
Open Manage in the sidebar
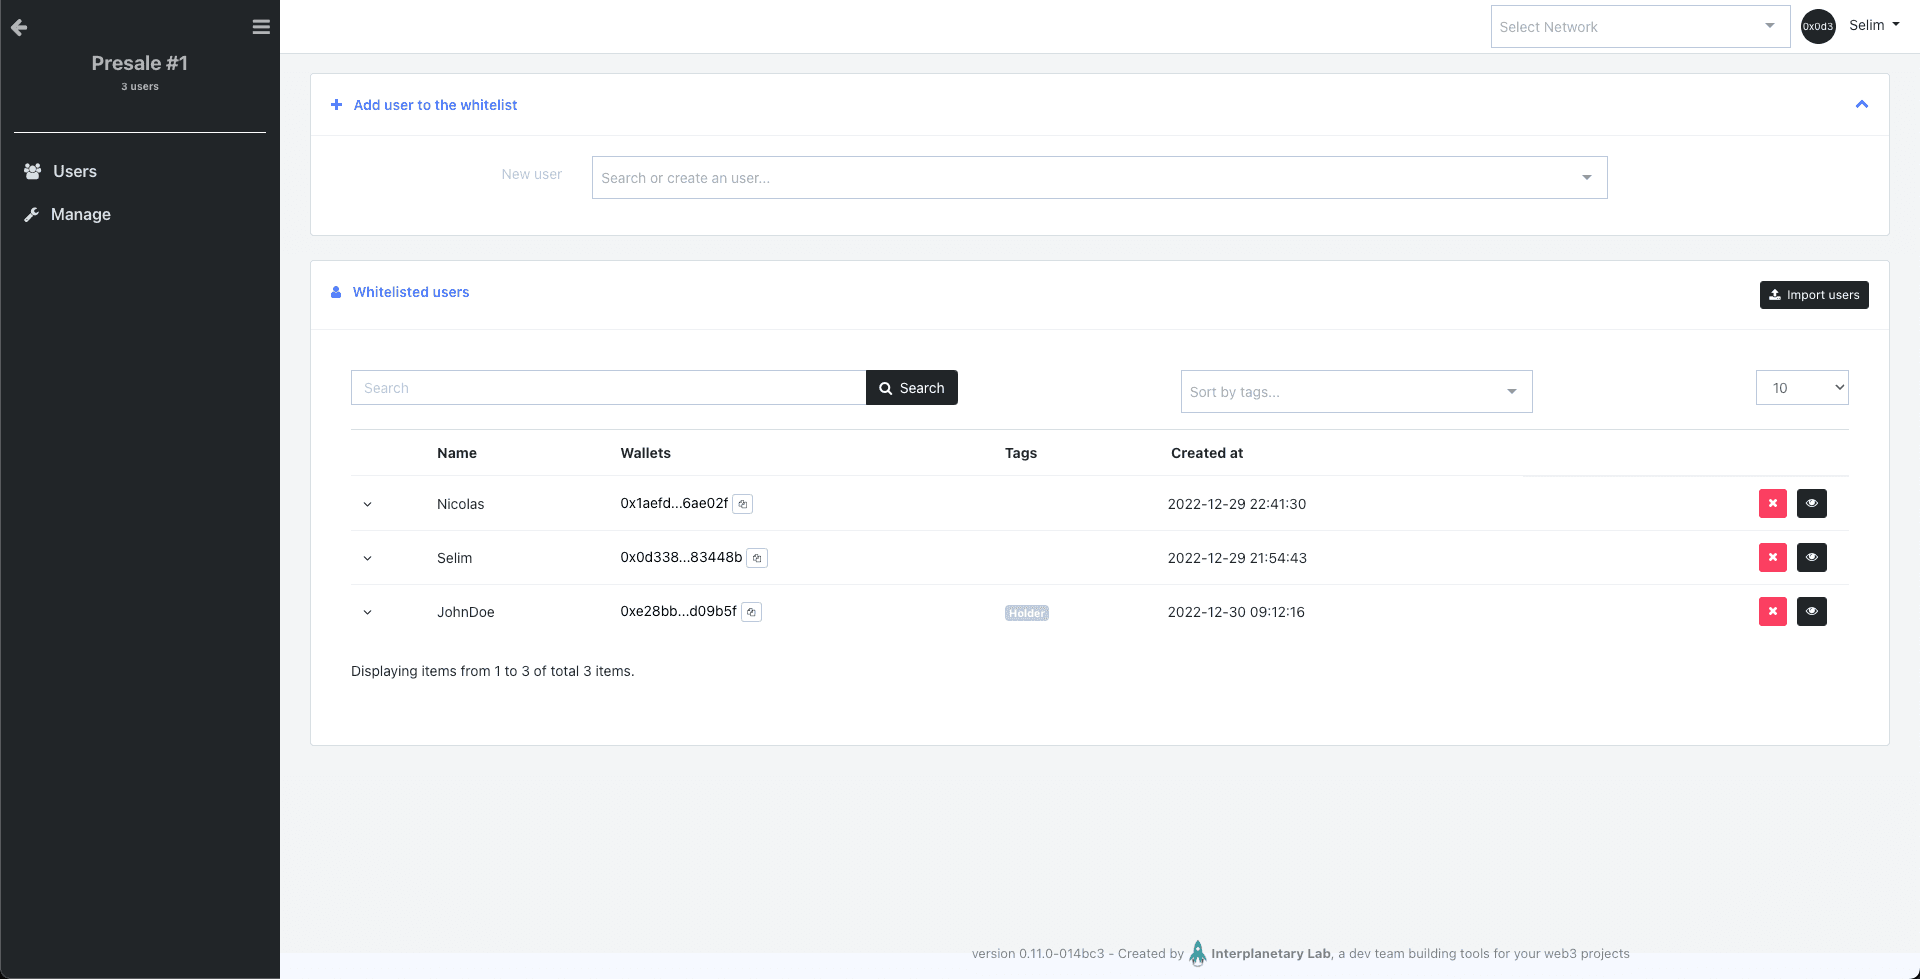click(80, 215)
